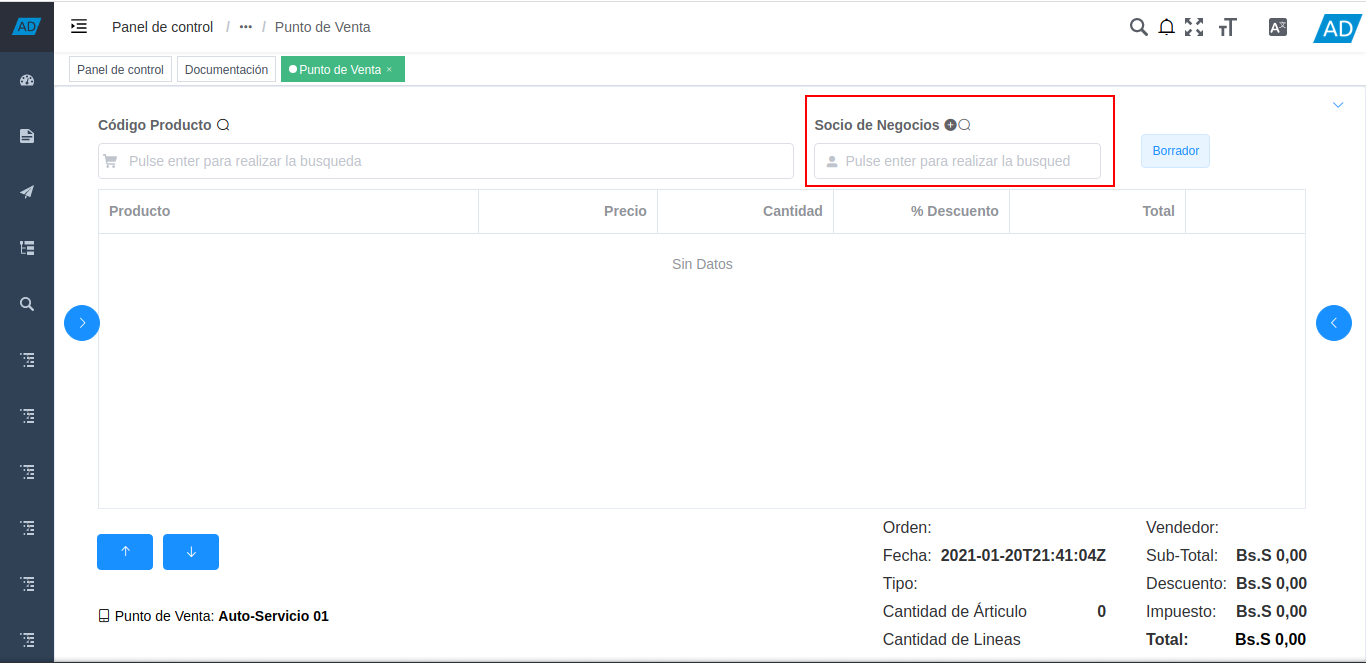Click the Auto-Servicio 01 point of sale label
The image size is (1366, 663).
click(x=273, y=616)
